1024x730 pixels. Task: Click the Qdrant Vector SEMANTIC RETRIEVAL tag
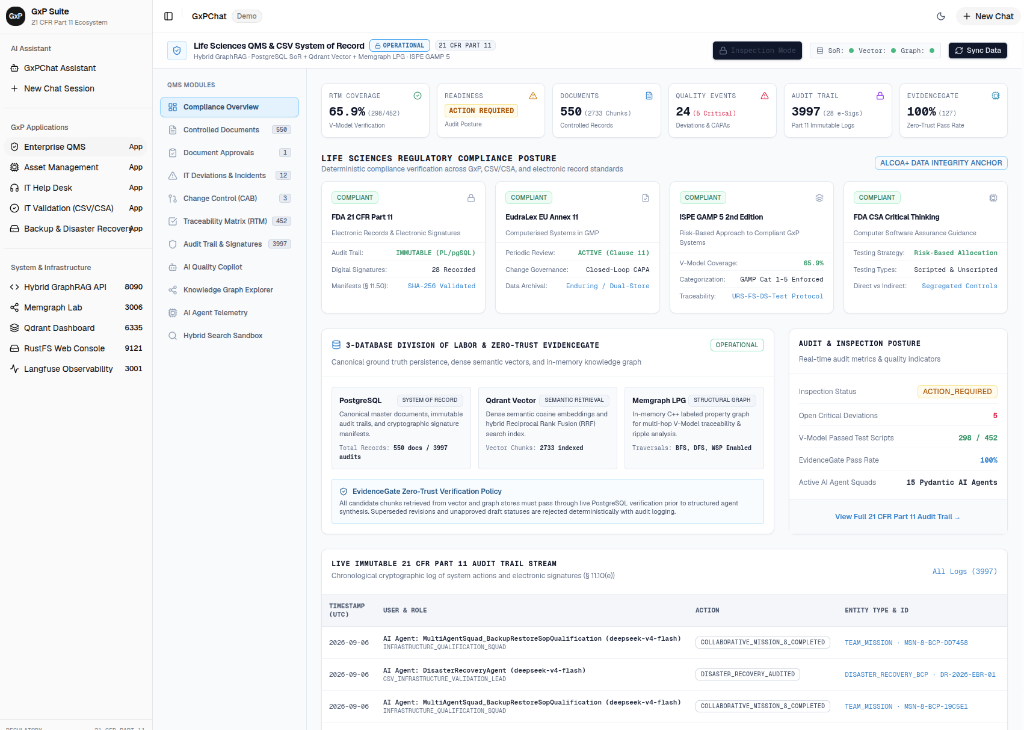pos(574,400)
